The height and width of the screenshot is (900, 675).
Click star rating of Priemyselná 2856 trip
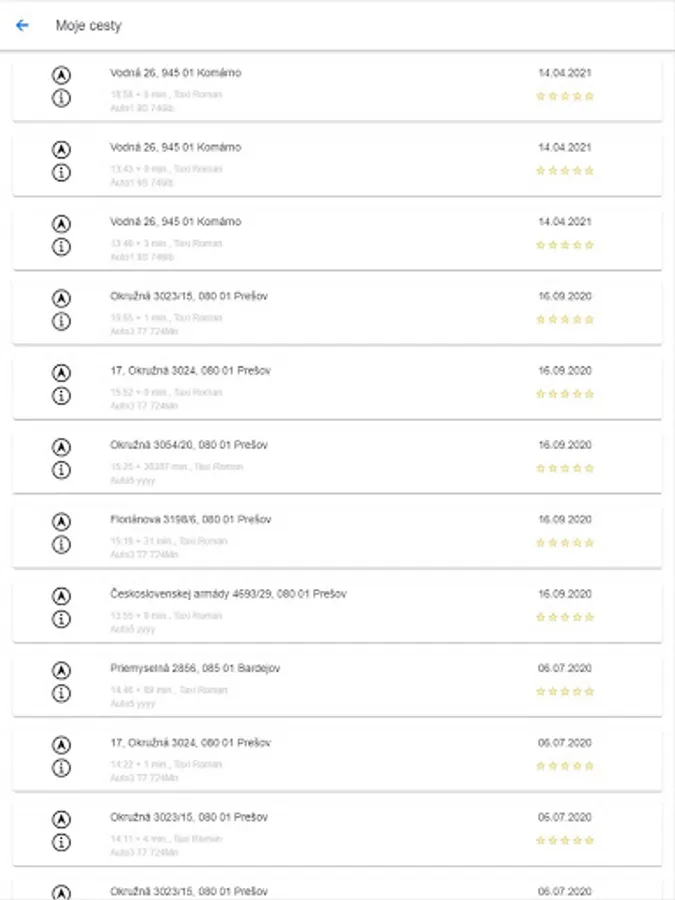click(565, 691)
